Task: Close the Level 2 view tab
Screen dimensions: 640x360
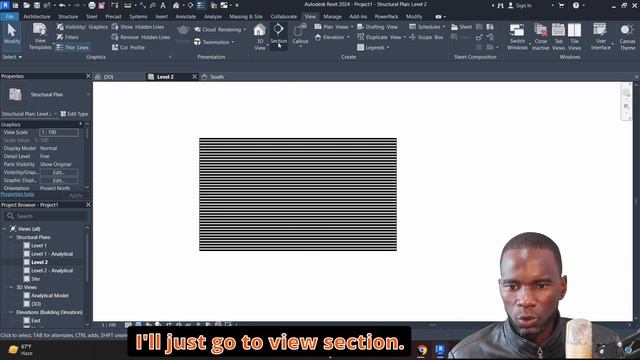Action: point(194,77)
